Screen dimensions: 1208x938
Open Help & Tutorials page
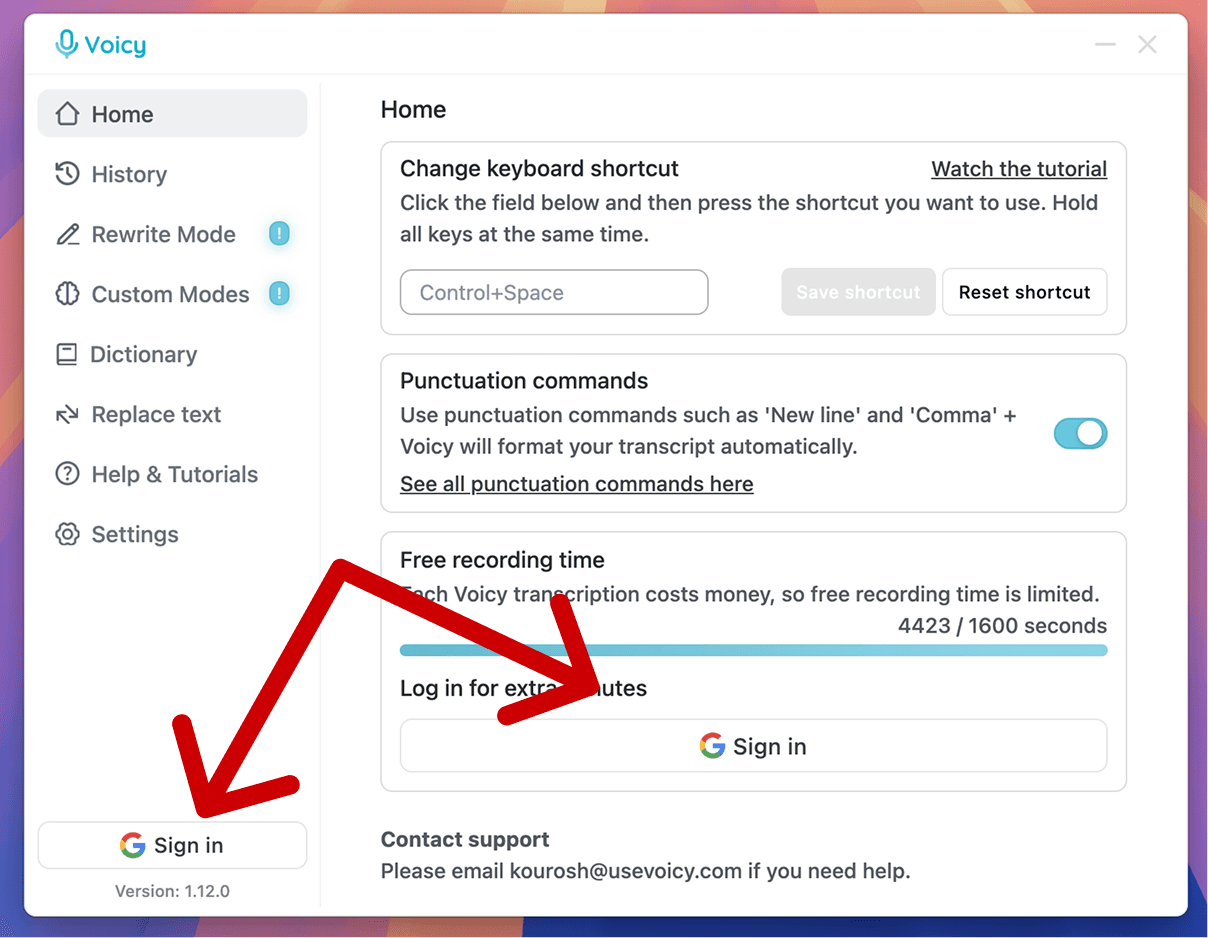(x=172, y=474)
